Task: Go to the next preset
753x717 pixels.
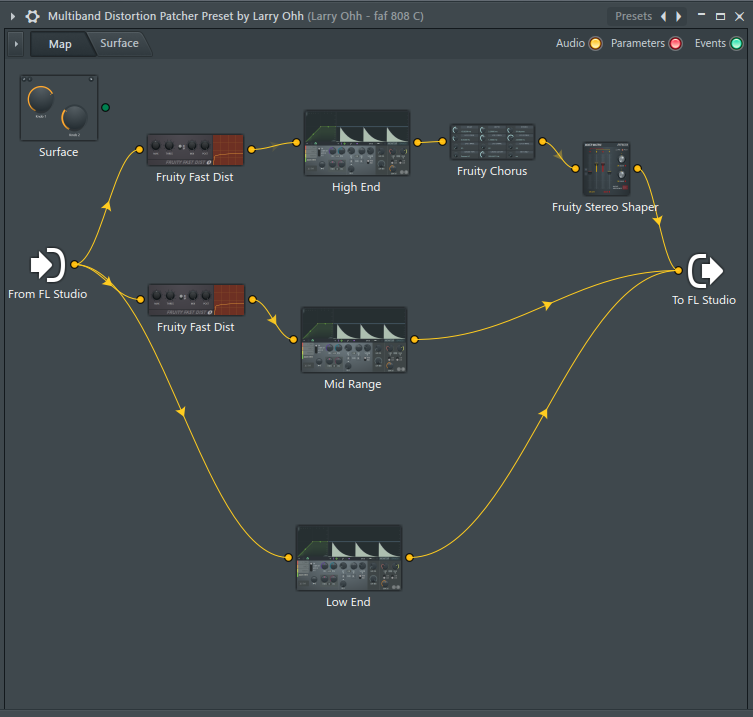Action: coord(679,17)
